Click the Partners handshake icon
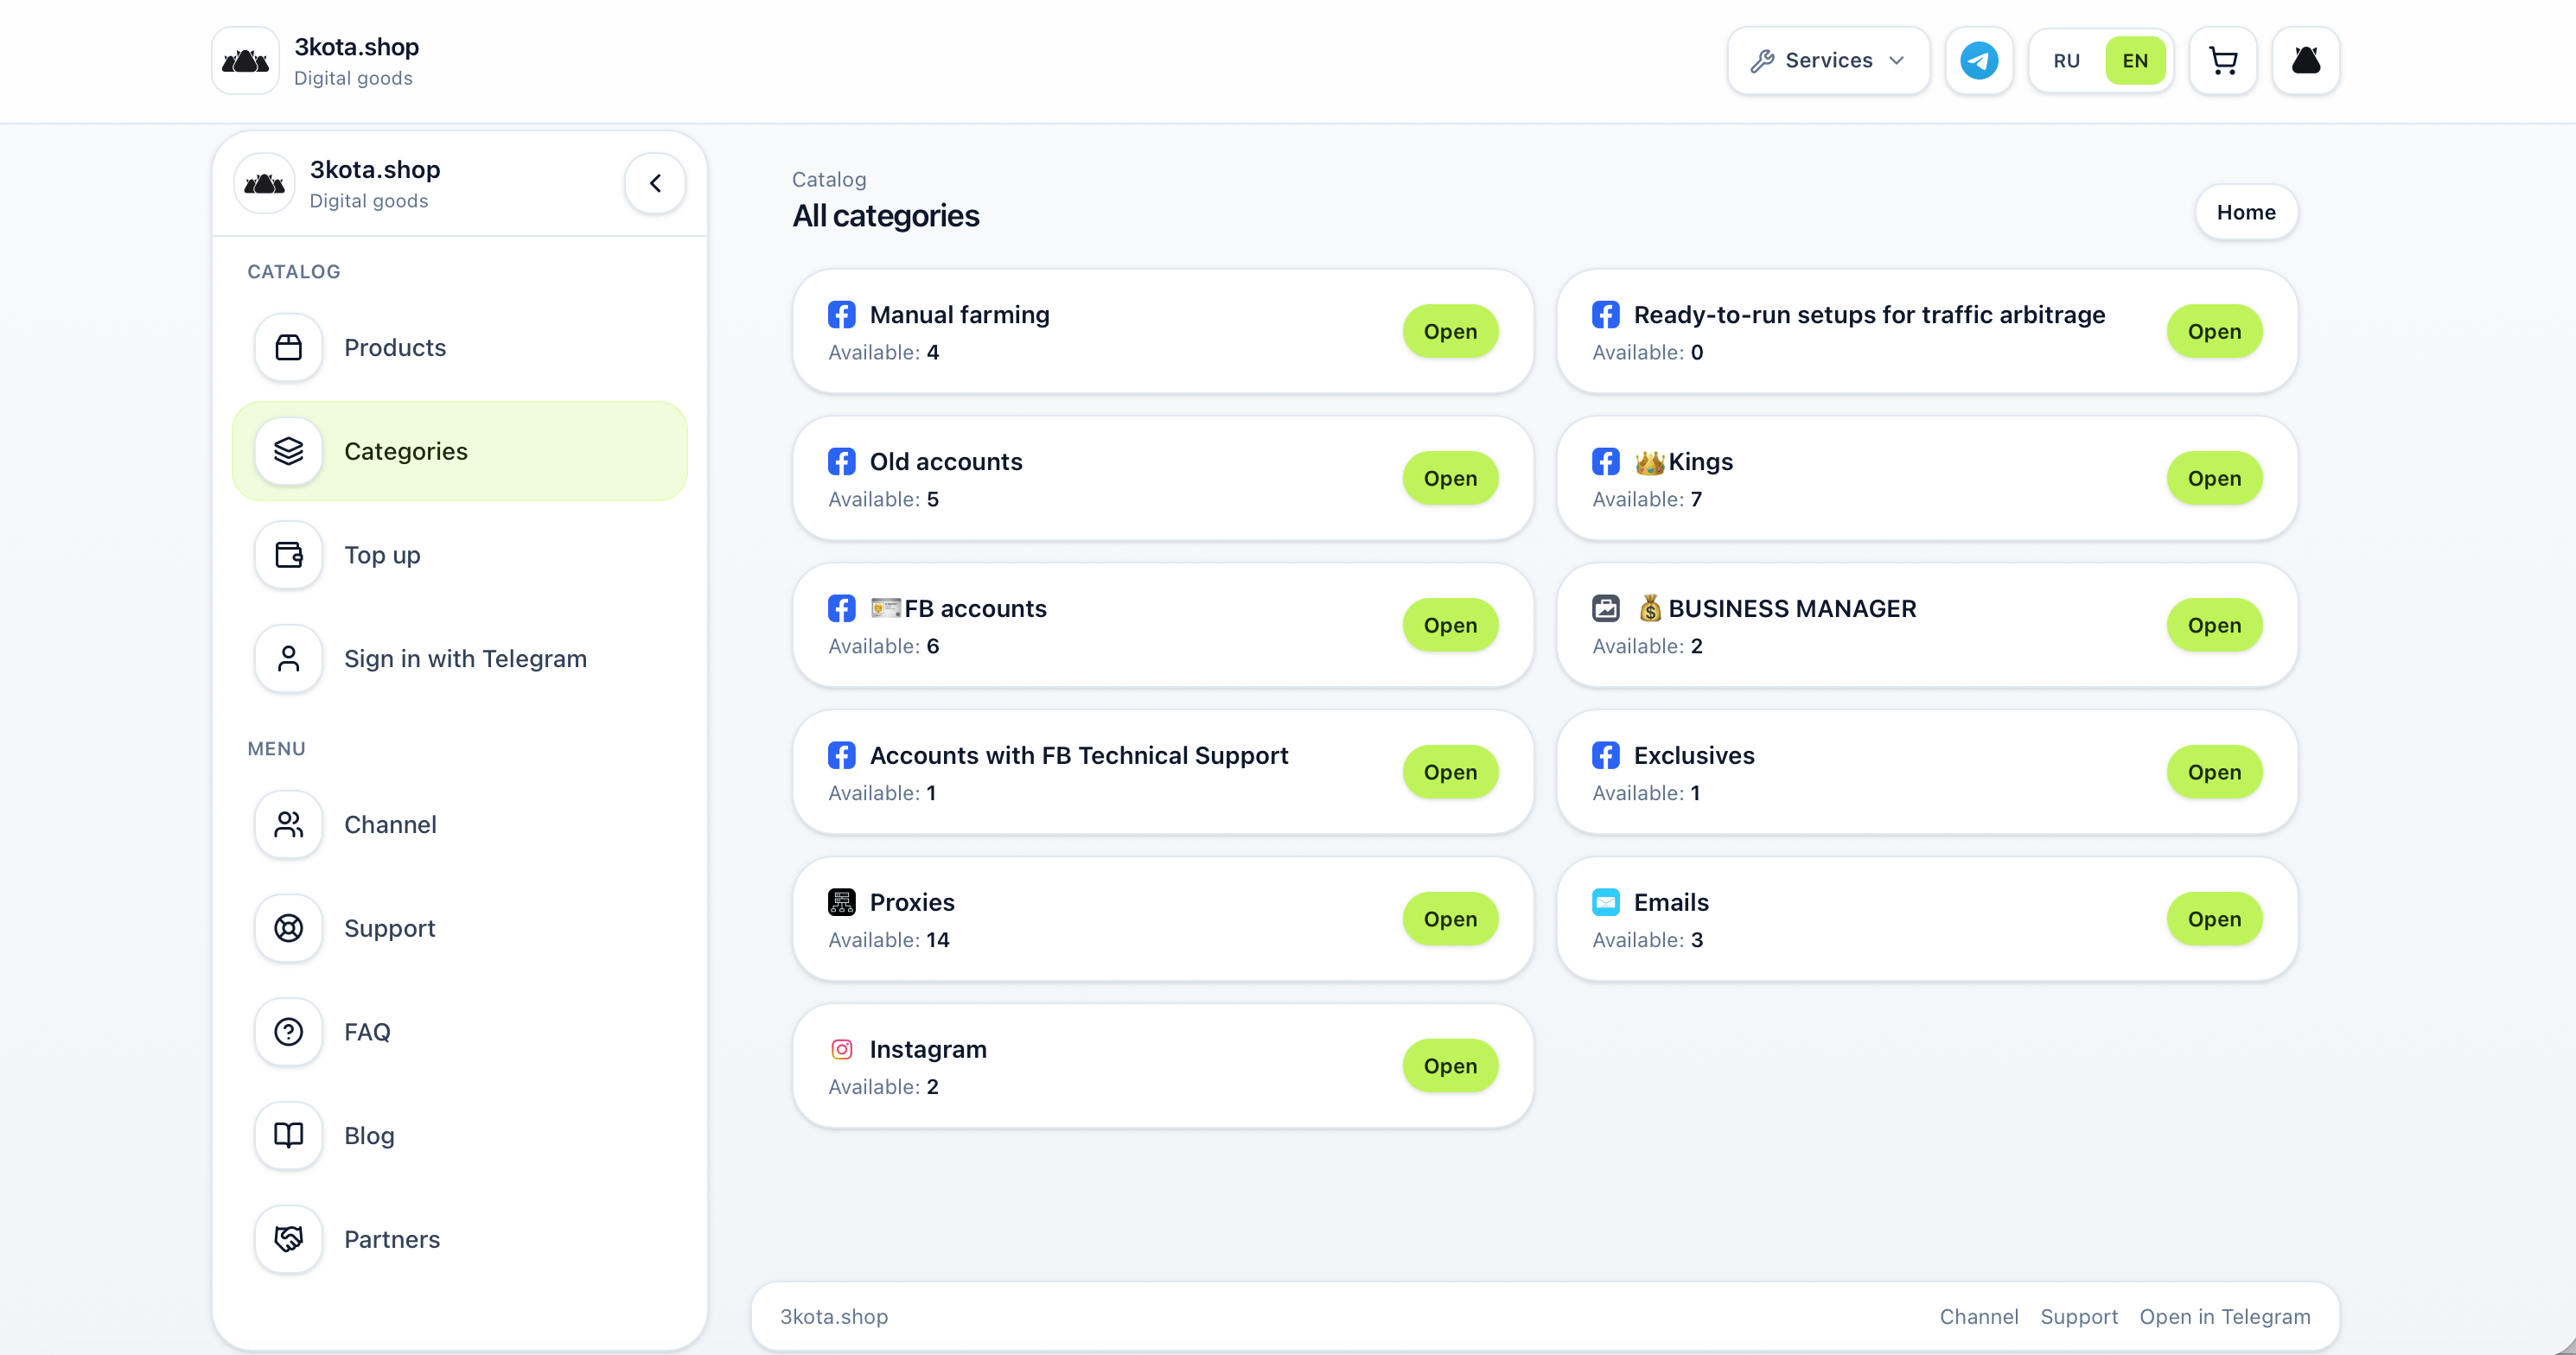This screenshot has height=1355, width=2576. tap(289, 1239)
